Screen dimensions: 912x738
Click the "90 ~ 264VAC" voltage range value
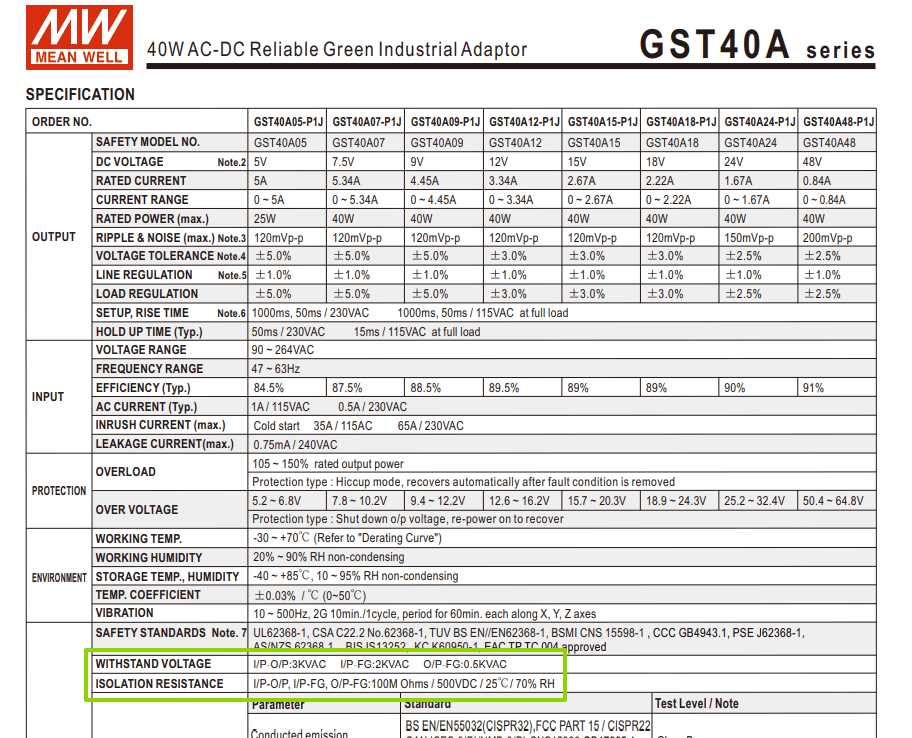283,350
